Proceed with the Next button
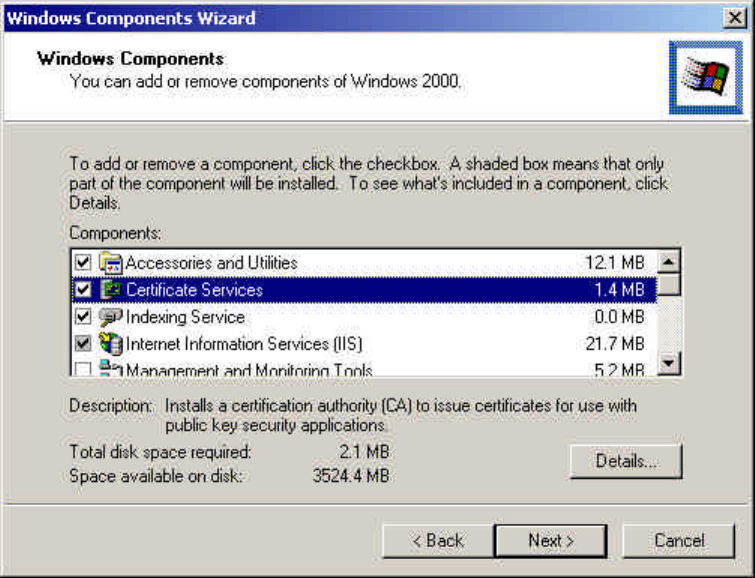This screenshot has height=578, width=755. [551, 541]
